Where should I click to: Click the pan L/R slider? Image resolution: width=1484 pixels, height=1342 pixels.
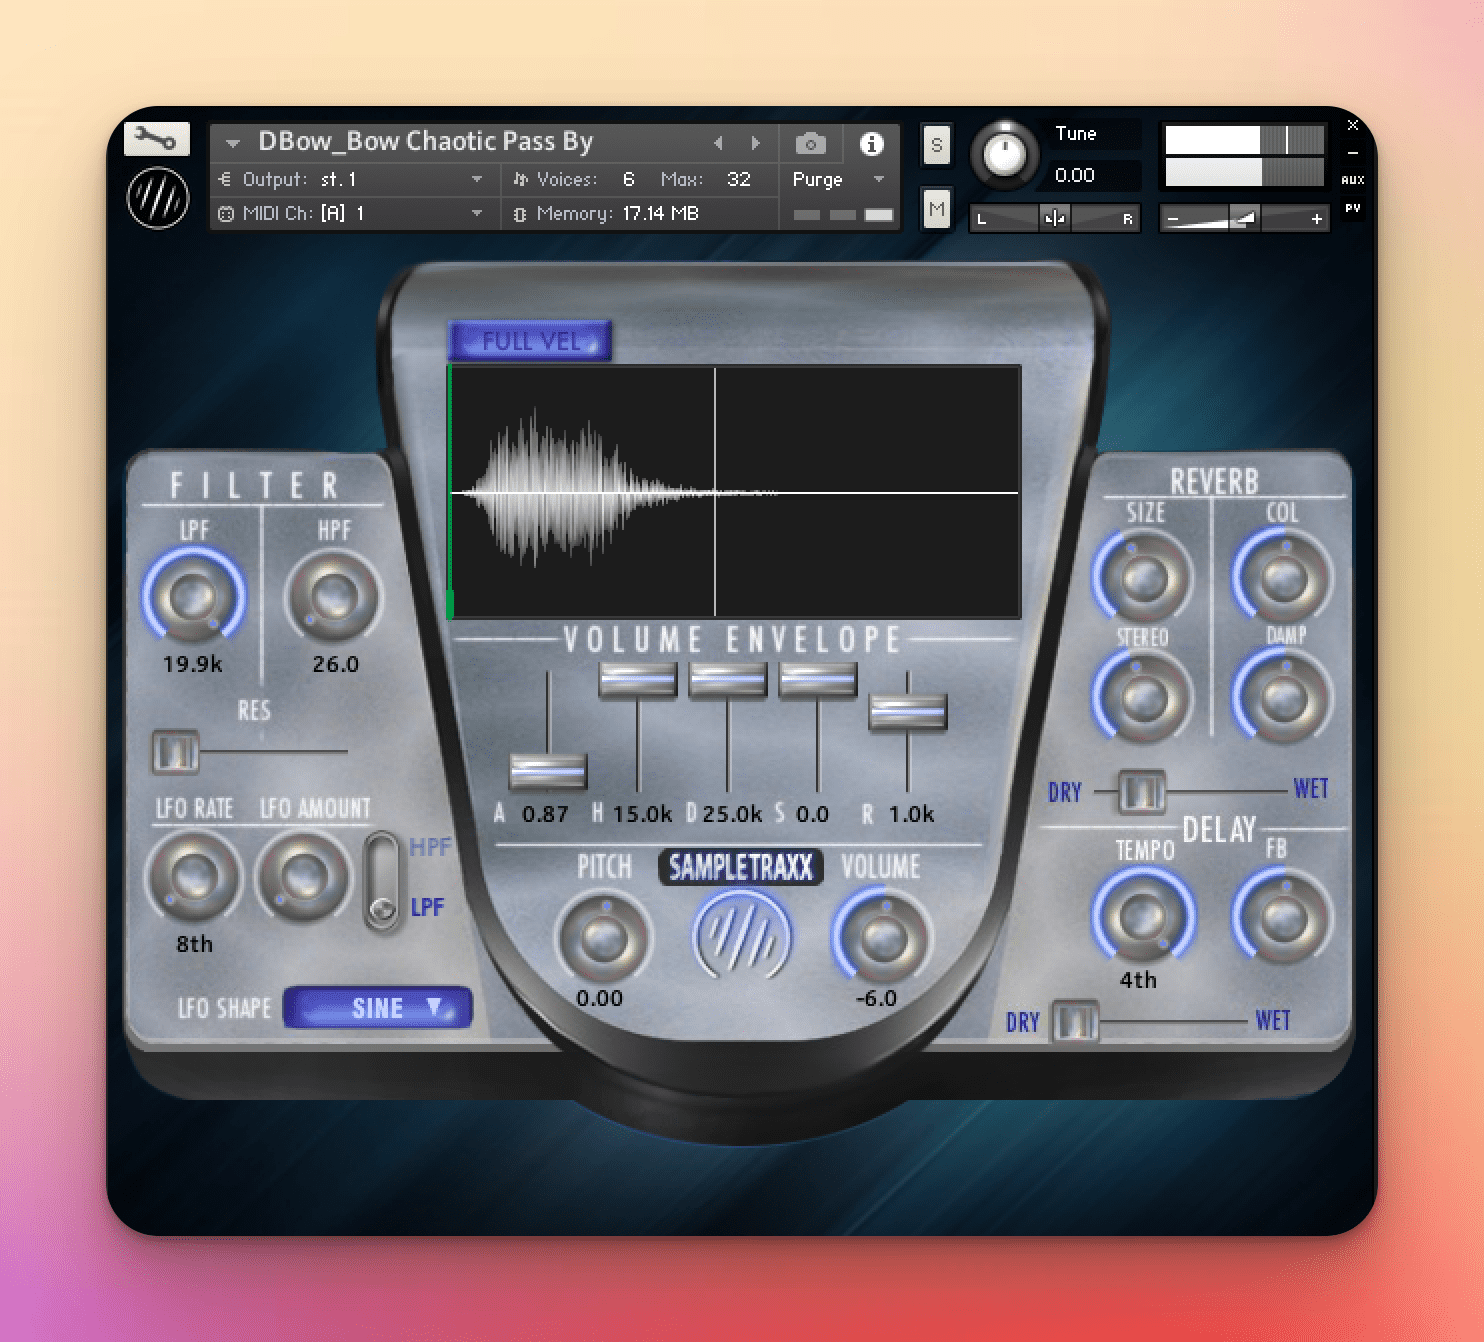click(1054, 218)
